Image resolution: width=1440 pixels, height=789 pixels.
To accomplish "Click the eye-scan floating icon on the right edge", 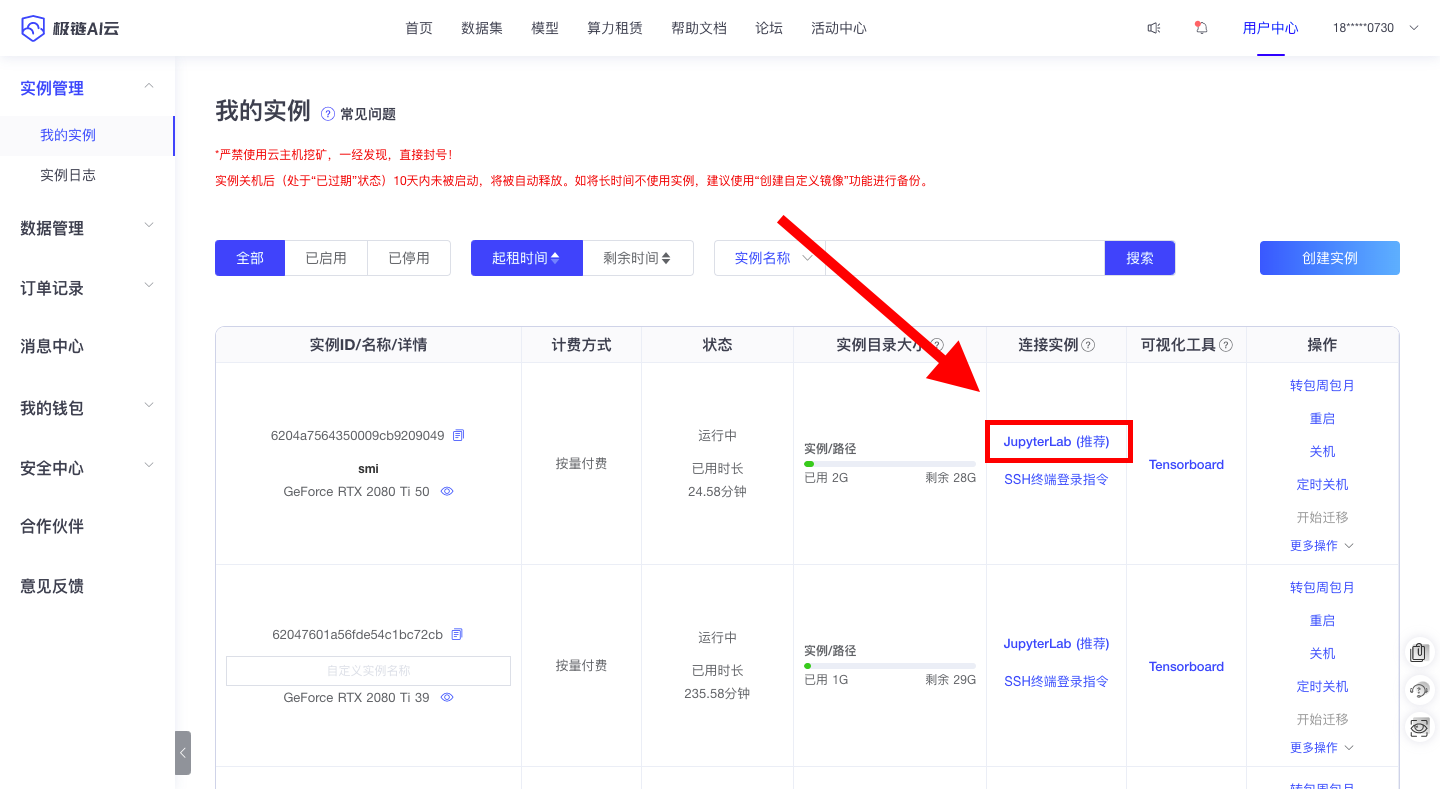I will (1418, 727).
